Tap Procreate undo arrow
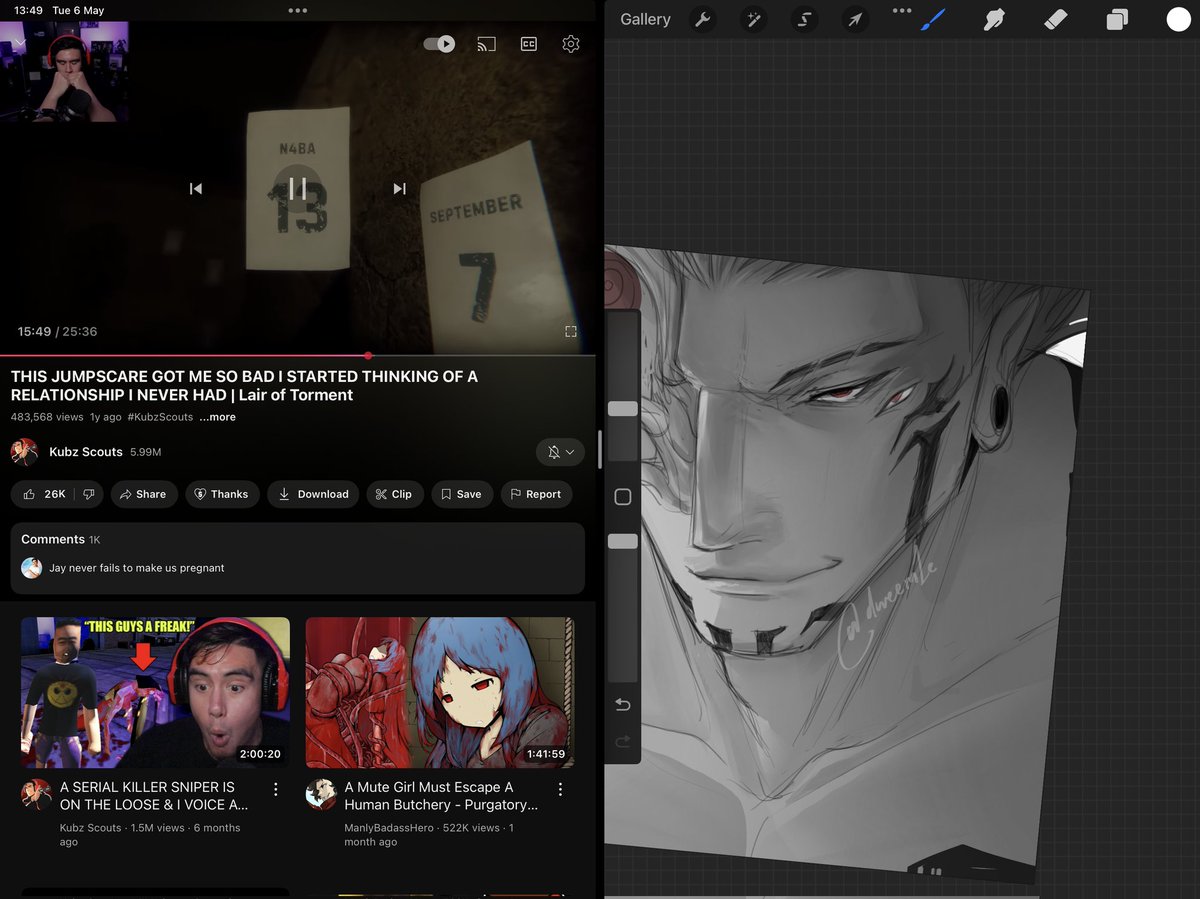 click(622, 705)
